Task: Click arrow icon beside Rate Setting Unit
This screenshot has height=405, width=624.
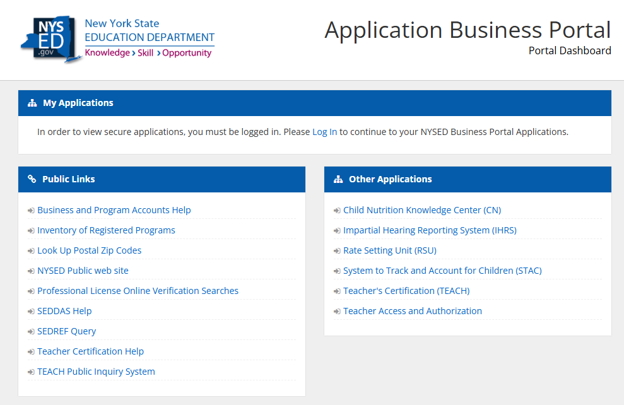Action: point(337,251)
